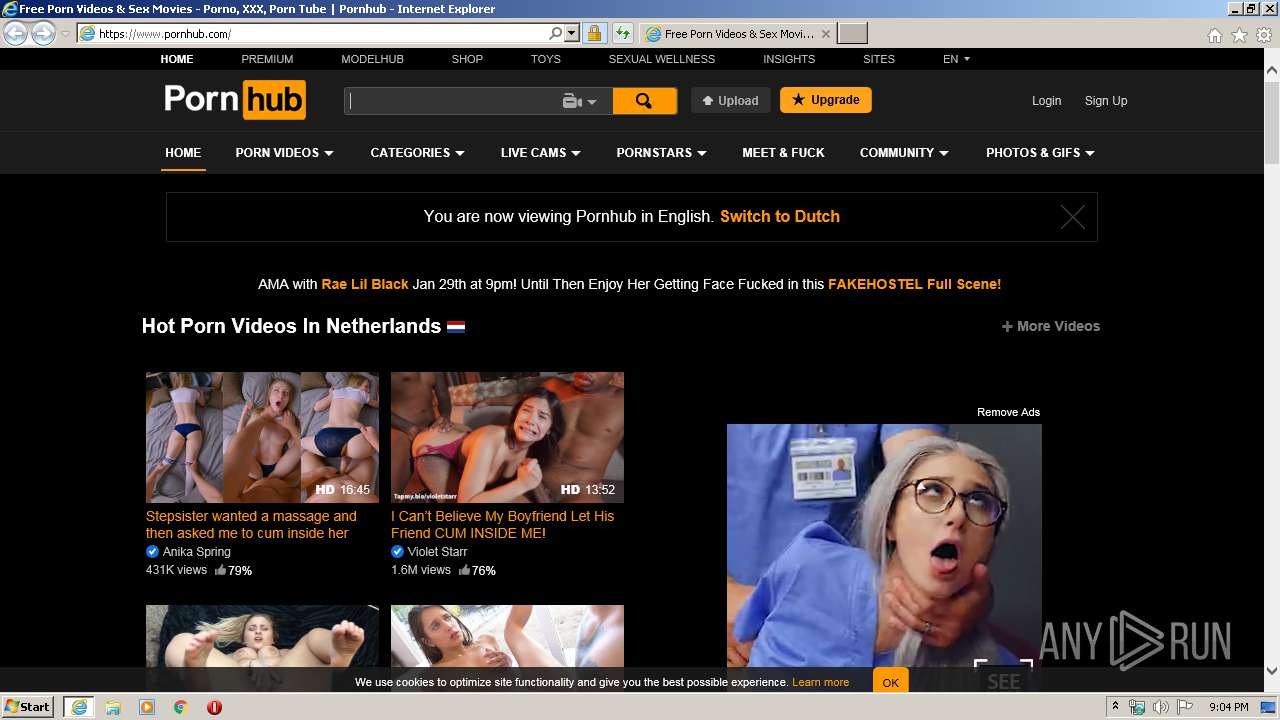1280x720 pixels.
Task: Show hidden system tray icons arrow
Action: tap(1116, 707)
